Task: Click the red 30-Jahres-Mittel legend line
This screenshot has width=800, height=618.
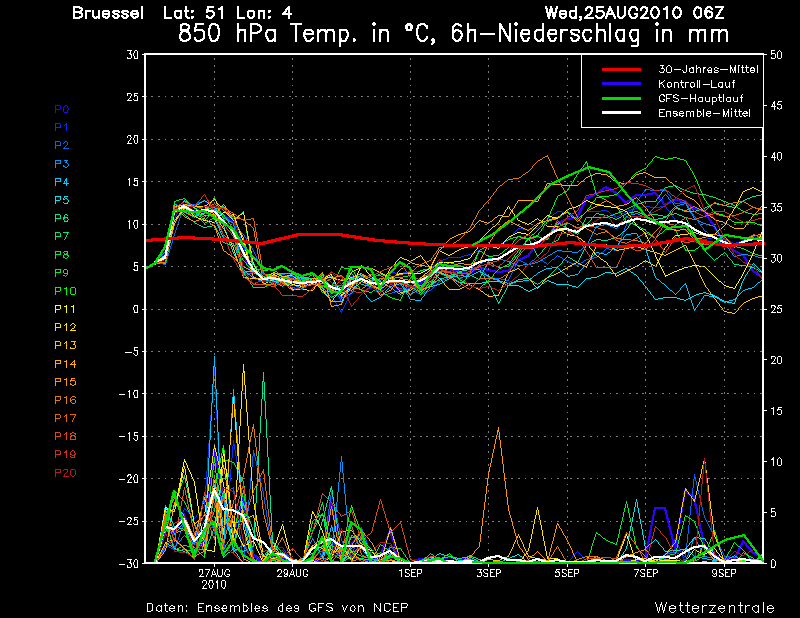Action: pos(621,69)
